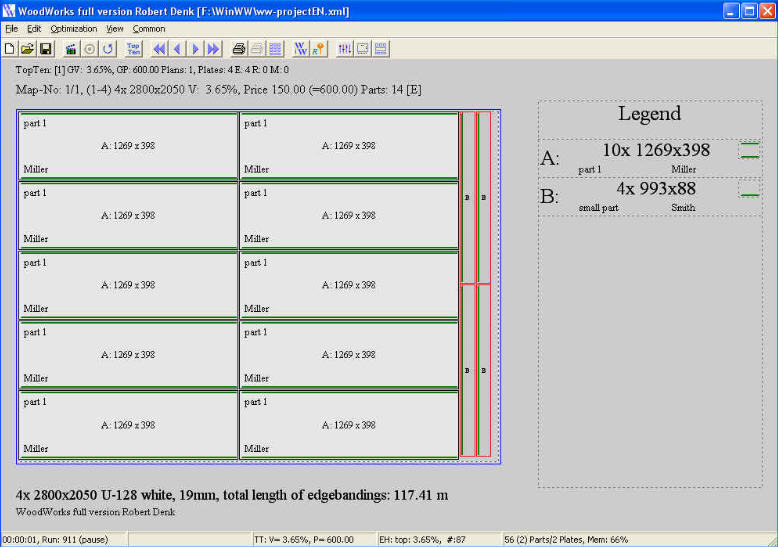Click the Map-No 1/1 info line

[x=218, y=90]
